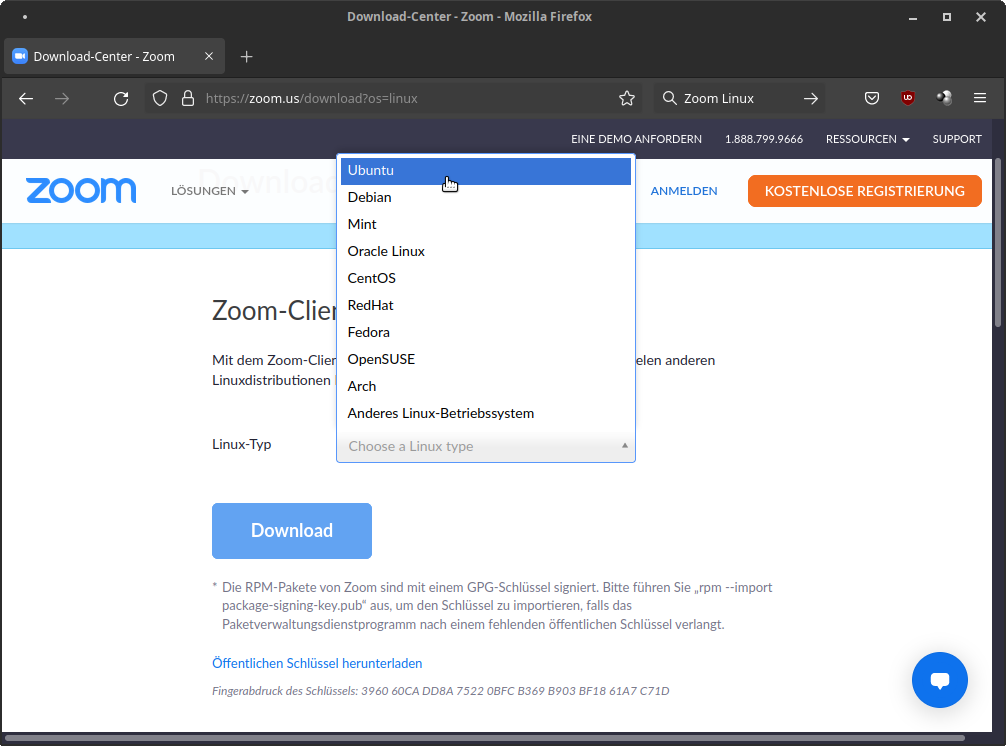Select Ubuntu from the Linux type list

(x=486, y=171)
